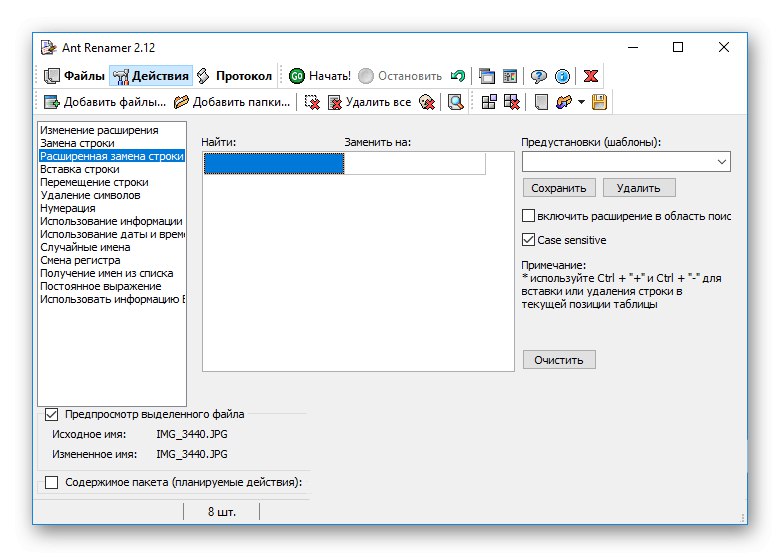780x557 pixels.
Task: Select the last Использовать информацию action
Action: (112, 299)
